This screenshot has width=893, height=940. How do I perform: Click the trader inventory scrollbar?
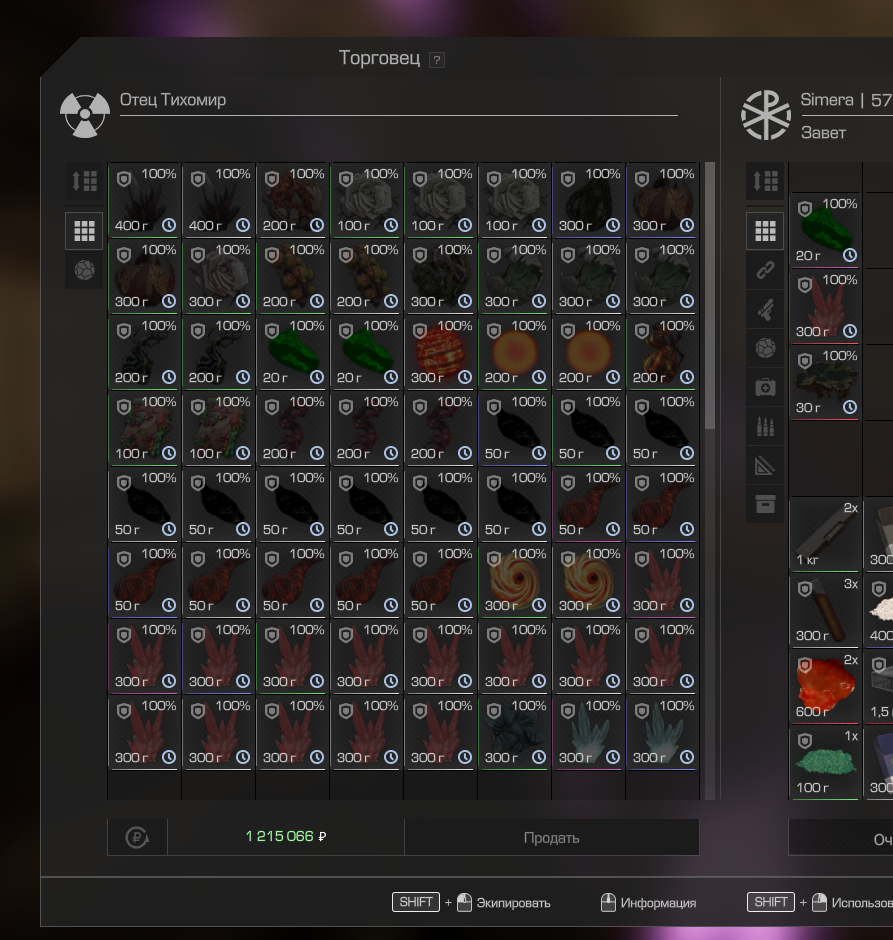pos(710,295)
